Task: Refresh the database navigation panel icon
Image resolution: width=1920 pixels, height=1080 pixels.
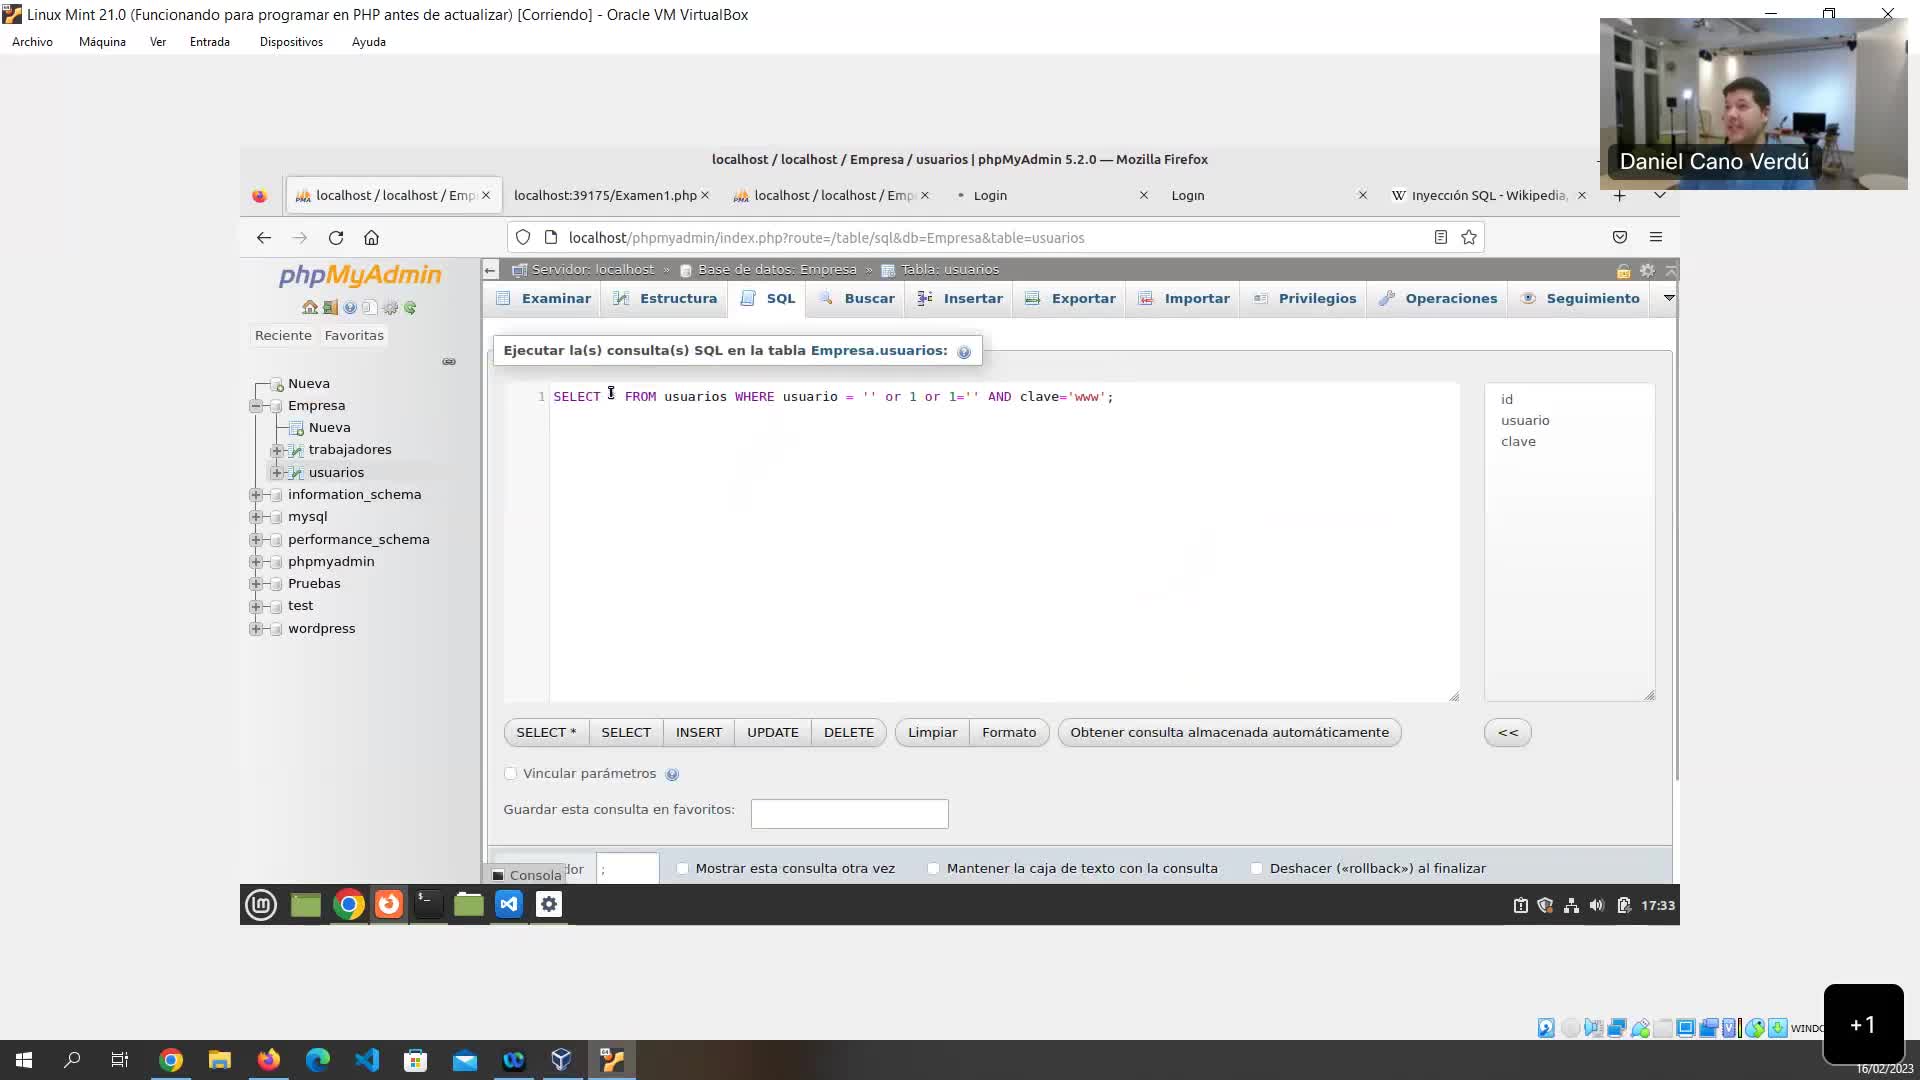Action: point(410,307)
